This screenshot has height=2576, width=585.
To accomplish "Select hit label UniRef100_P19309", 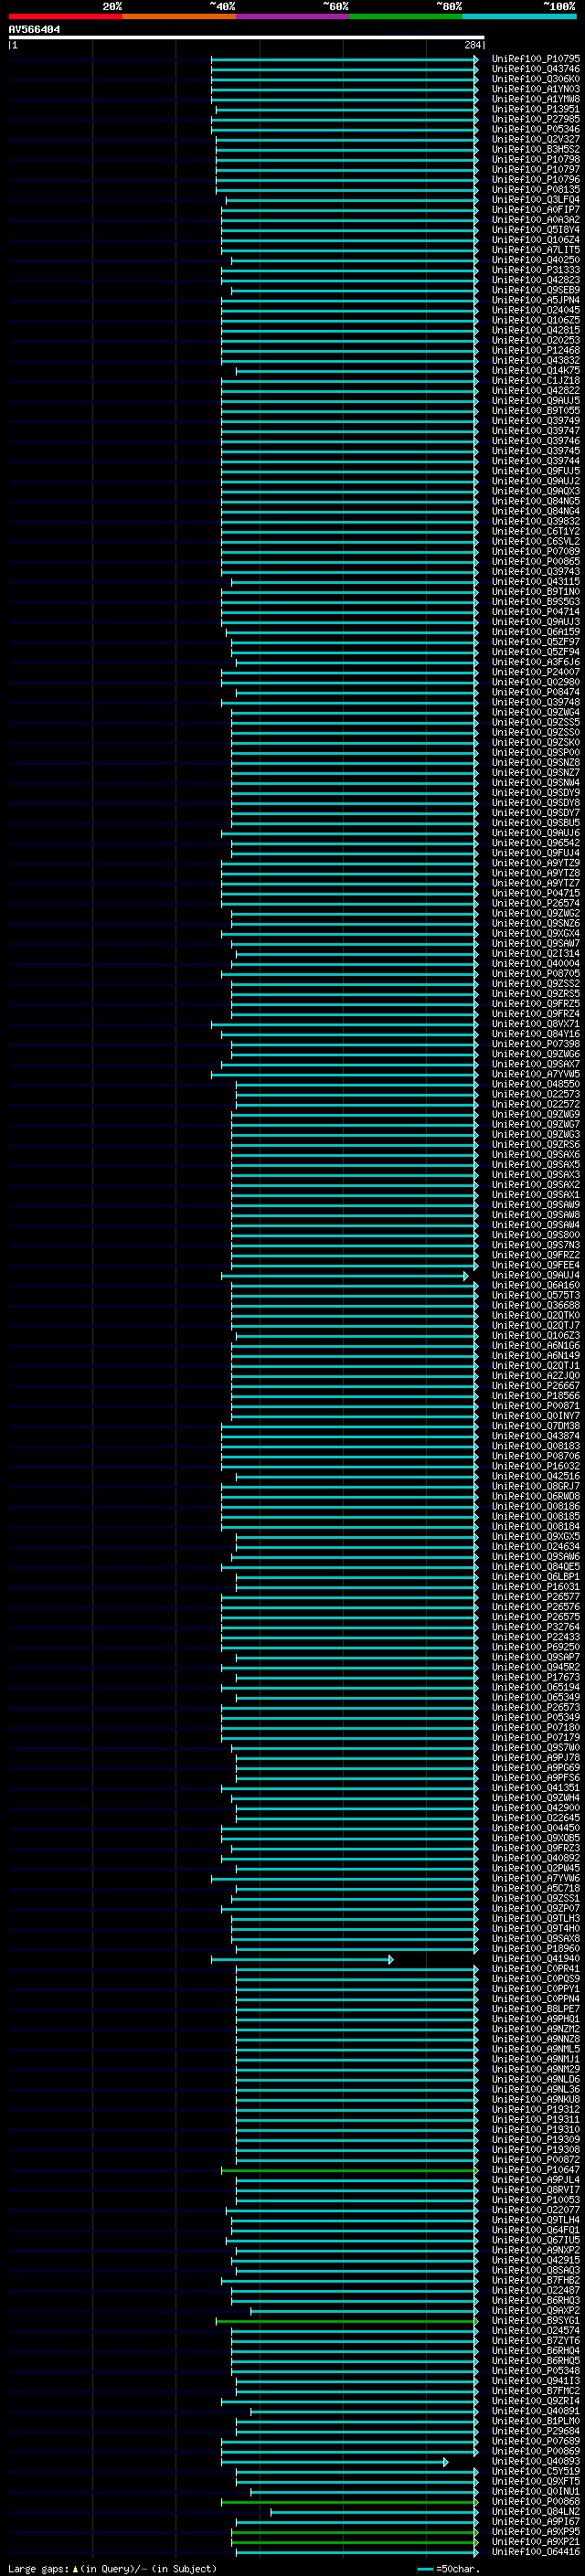I will [x=536, y=2140].
